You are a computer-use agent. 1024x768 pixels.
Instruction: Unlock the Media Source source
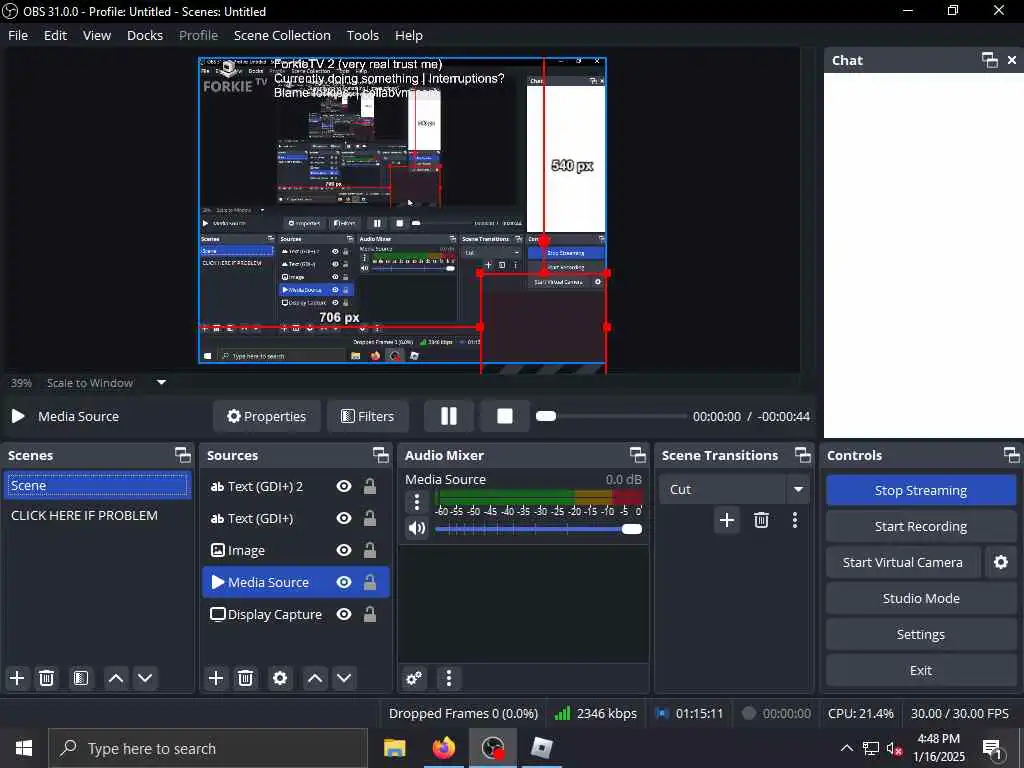[x=370, y=583]
